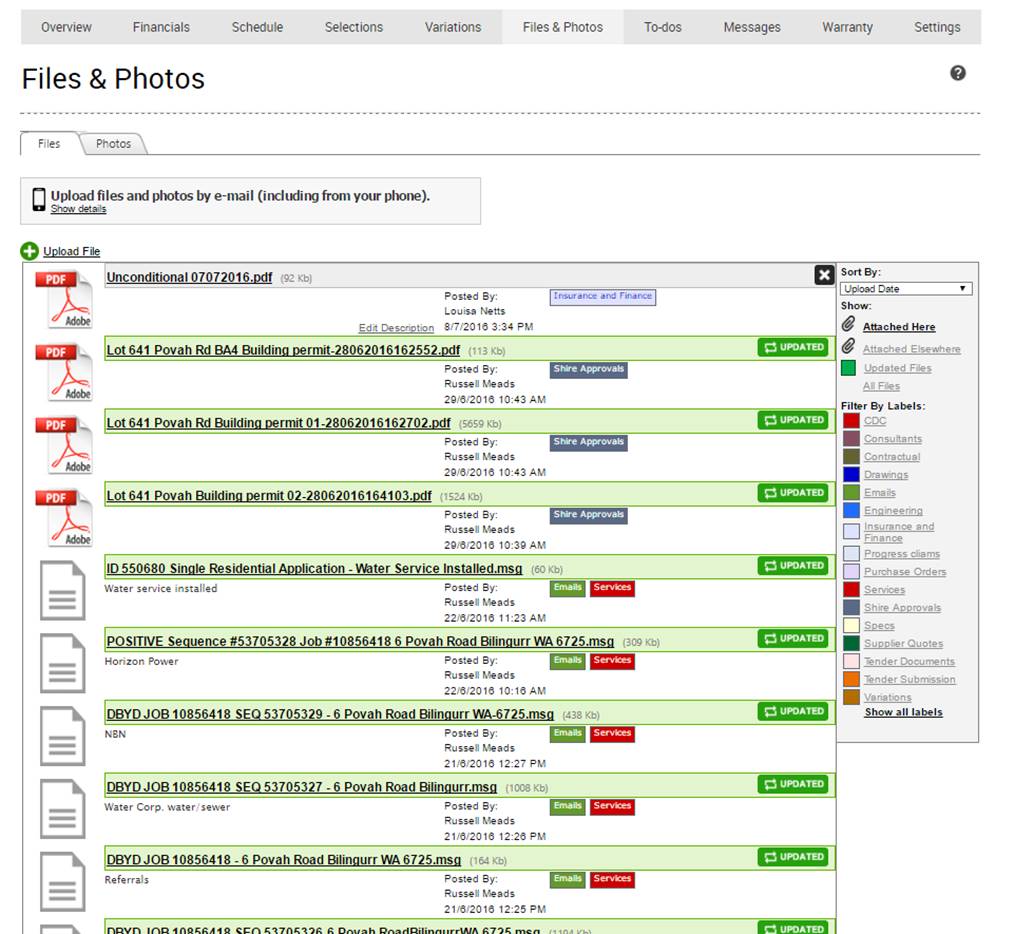1014x934 pixels.
Task: Expand Show details under the upload by e-mail banner
Action: coord(78,209)
